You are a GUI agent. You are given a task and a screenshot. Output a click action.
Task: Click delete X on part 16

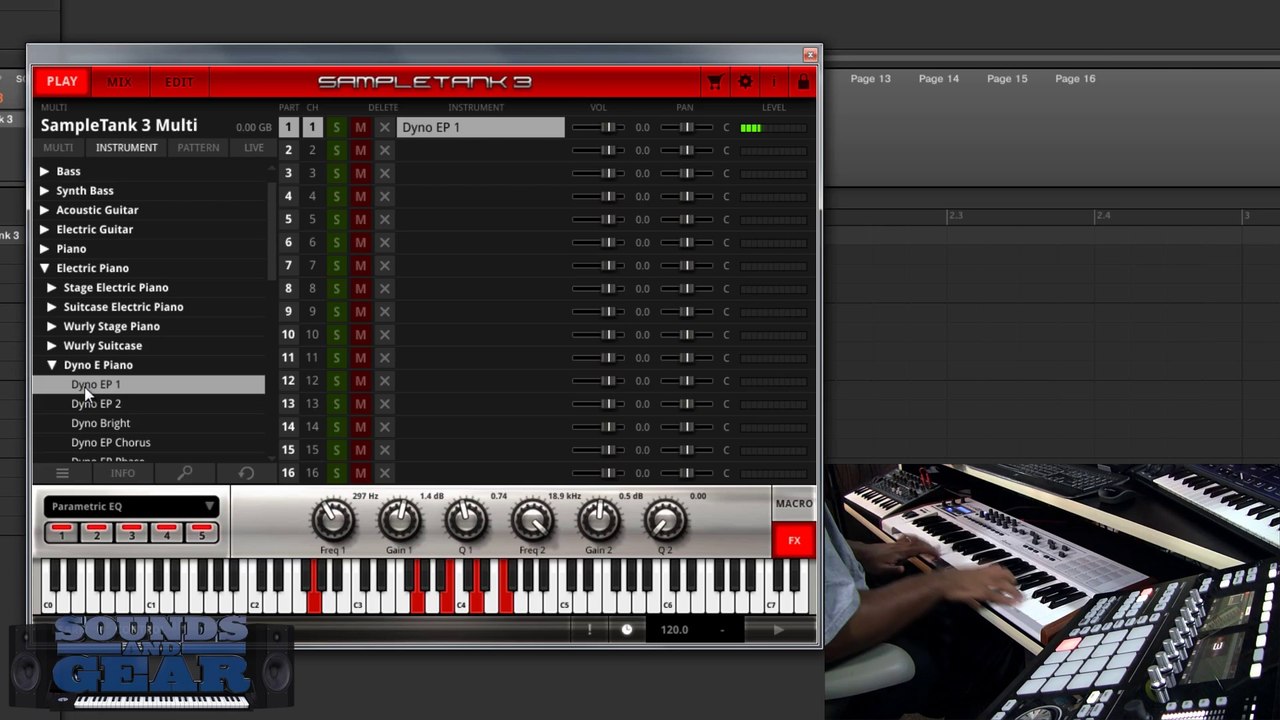(x=384, y=473)
